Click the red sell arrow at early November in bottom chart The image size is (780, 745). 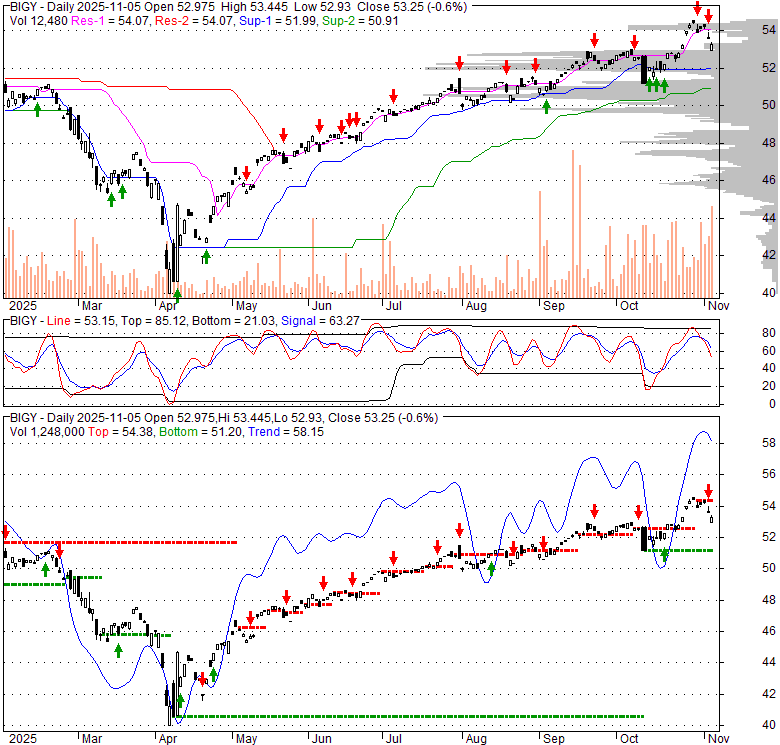point(708,491)
